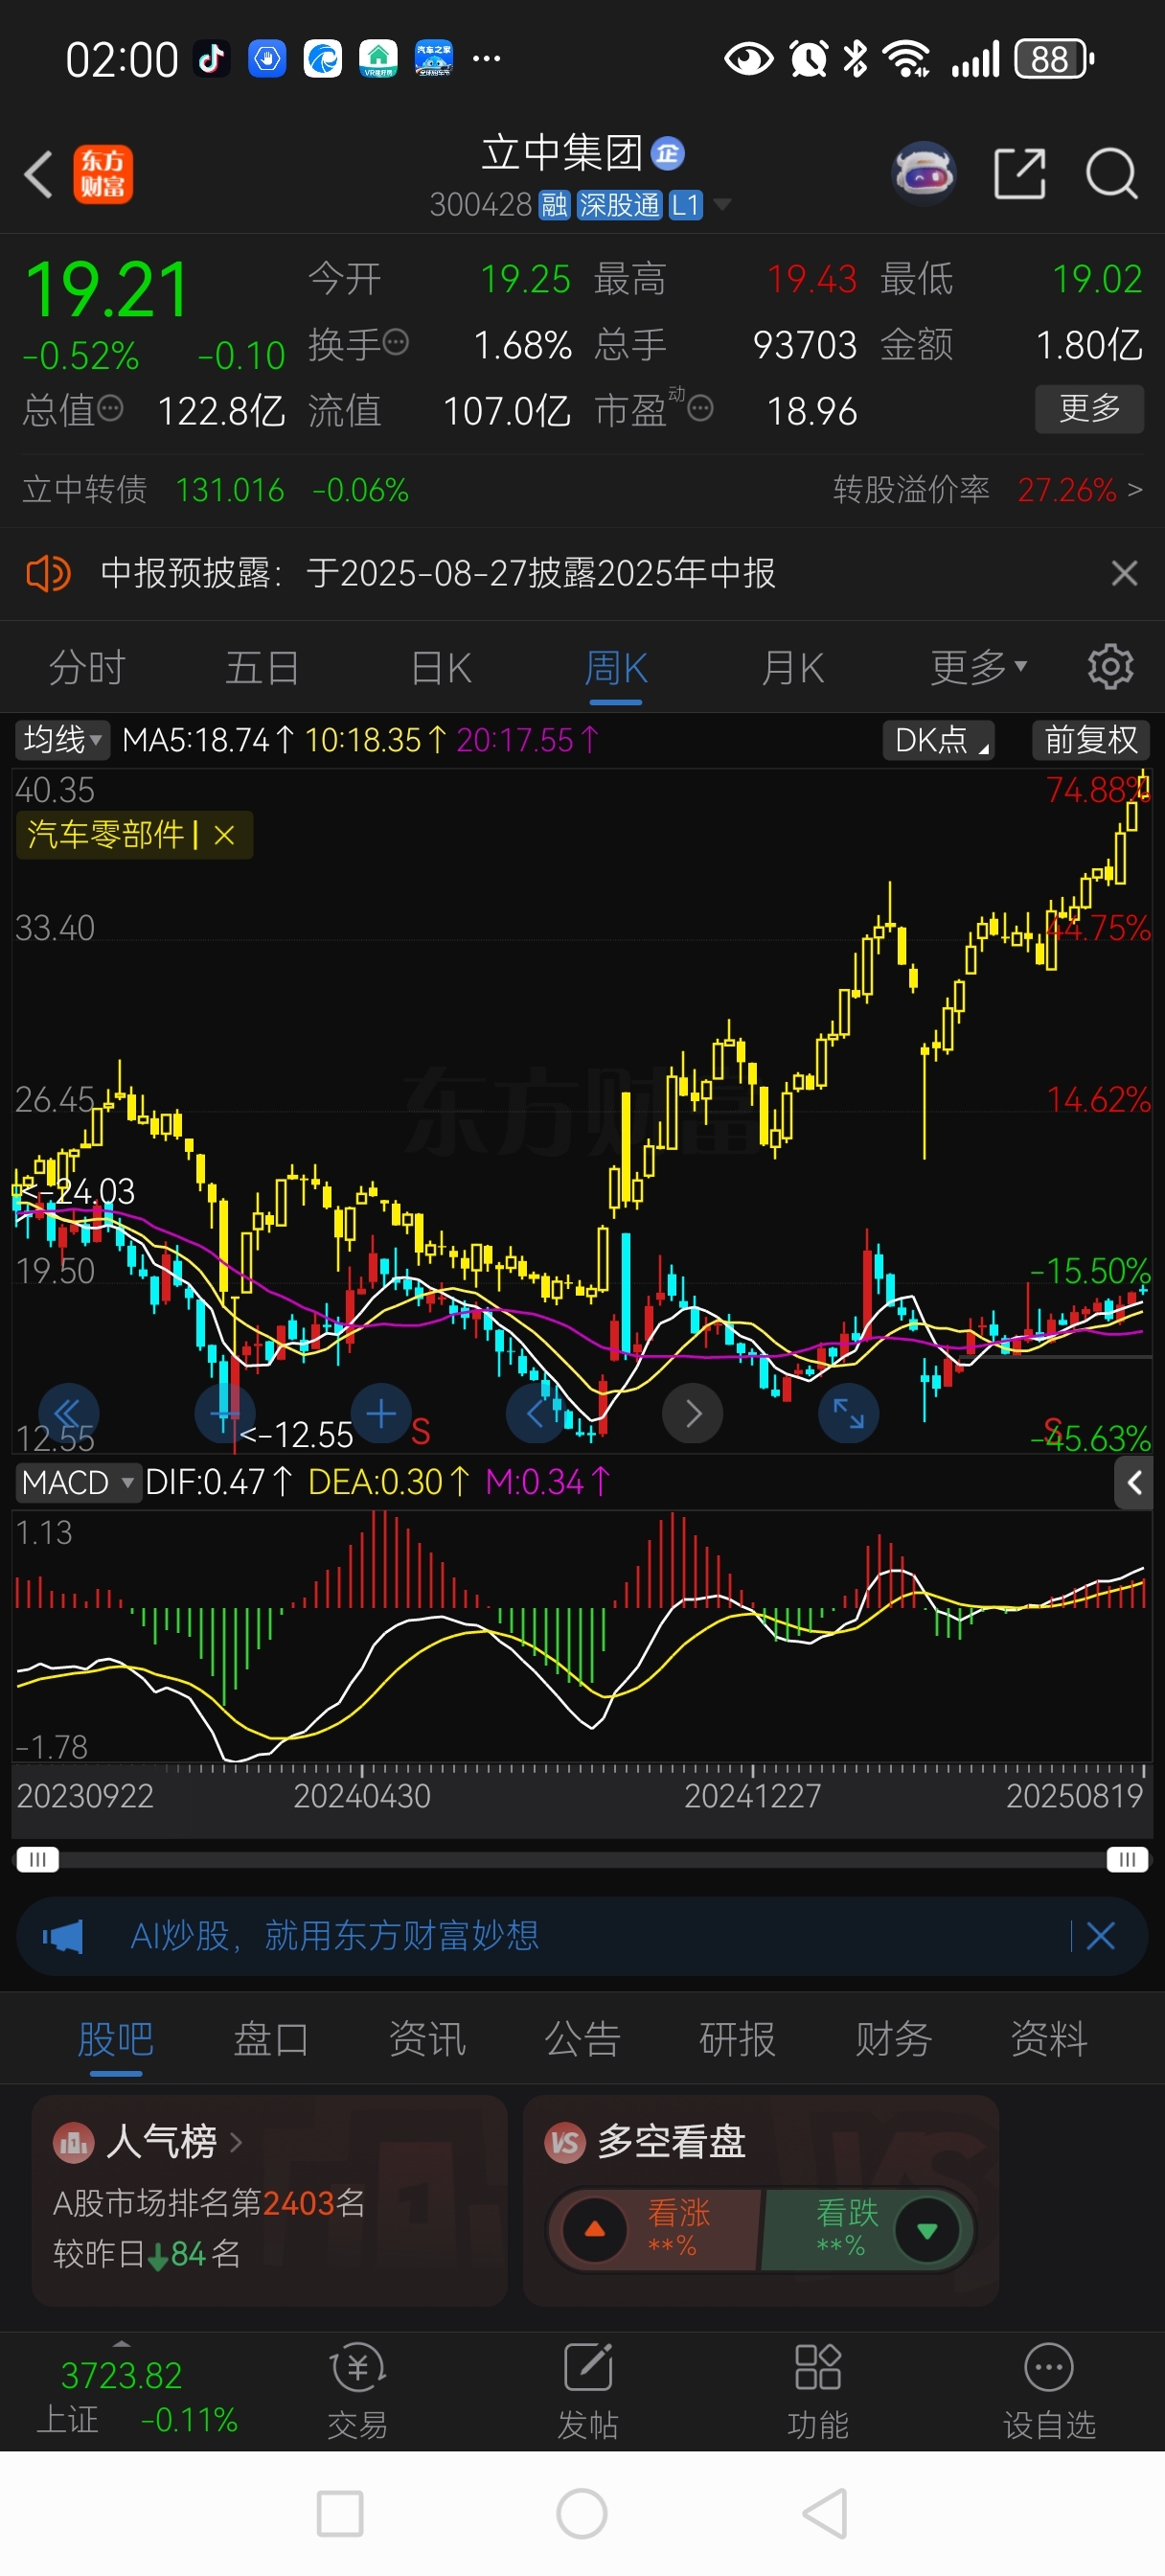Open the DK点 dropdown

click(x=938, y=740)
